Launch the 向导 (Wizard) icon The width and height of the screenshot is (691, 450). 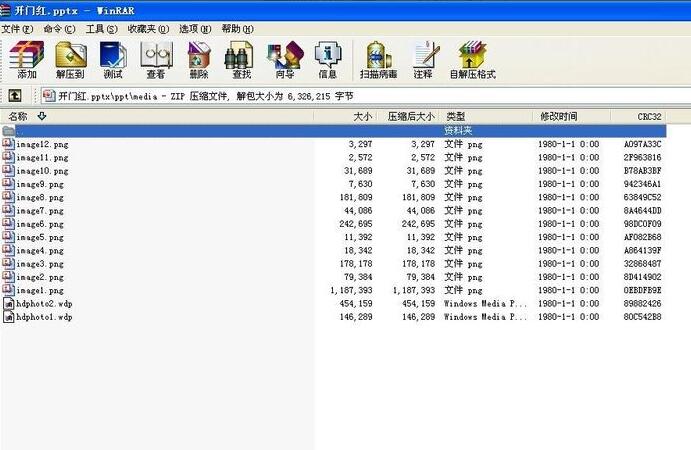[x=284, y=60]
